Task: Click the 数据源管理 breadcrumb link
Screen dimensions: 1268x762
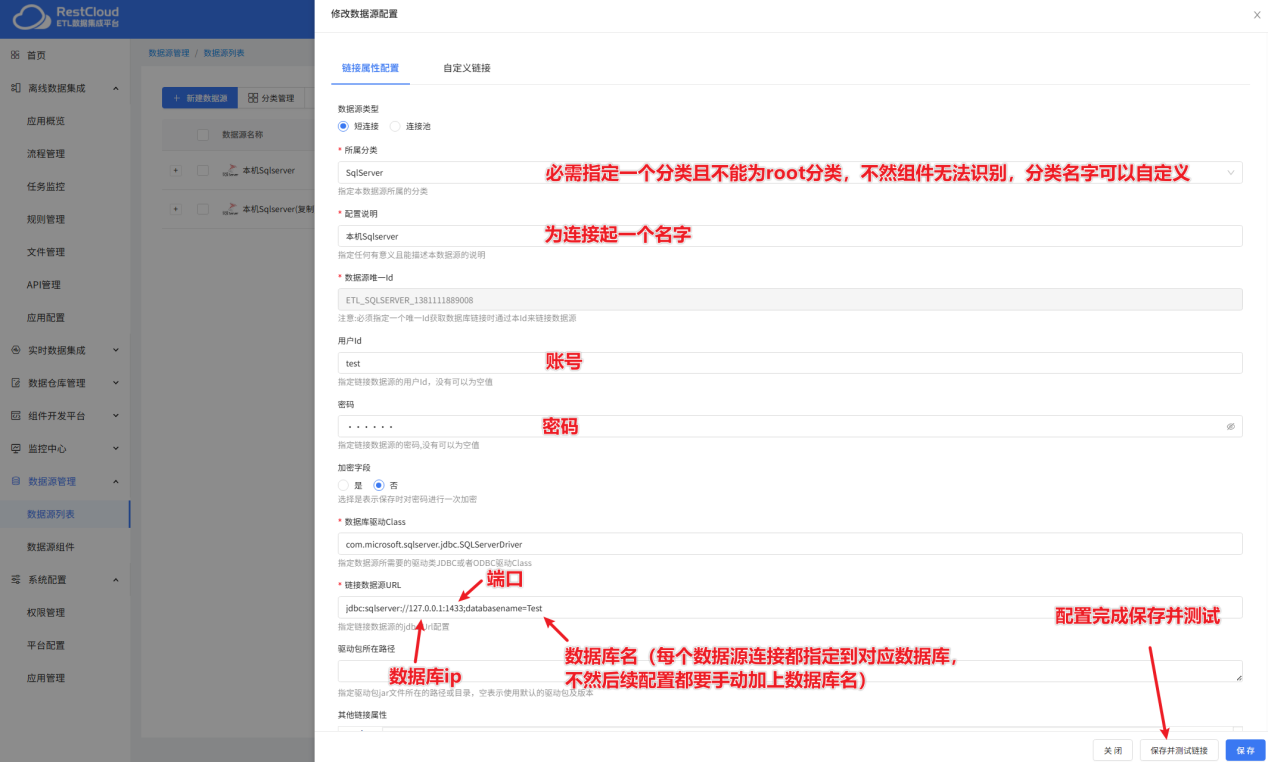Action: pos(168,52)
